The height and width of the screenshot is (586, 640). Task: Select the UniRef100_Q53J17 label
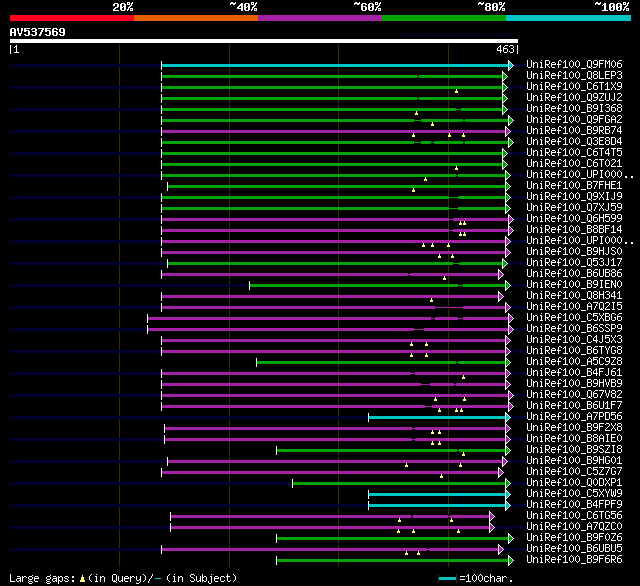[x=574, y=263]
